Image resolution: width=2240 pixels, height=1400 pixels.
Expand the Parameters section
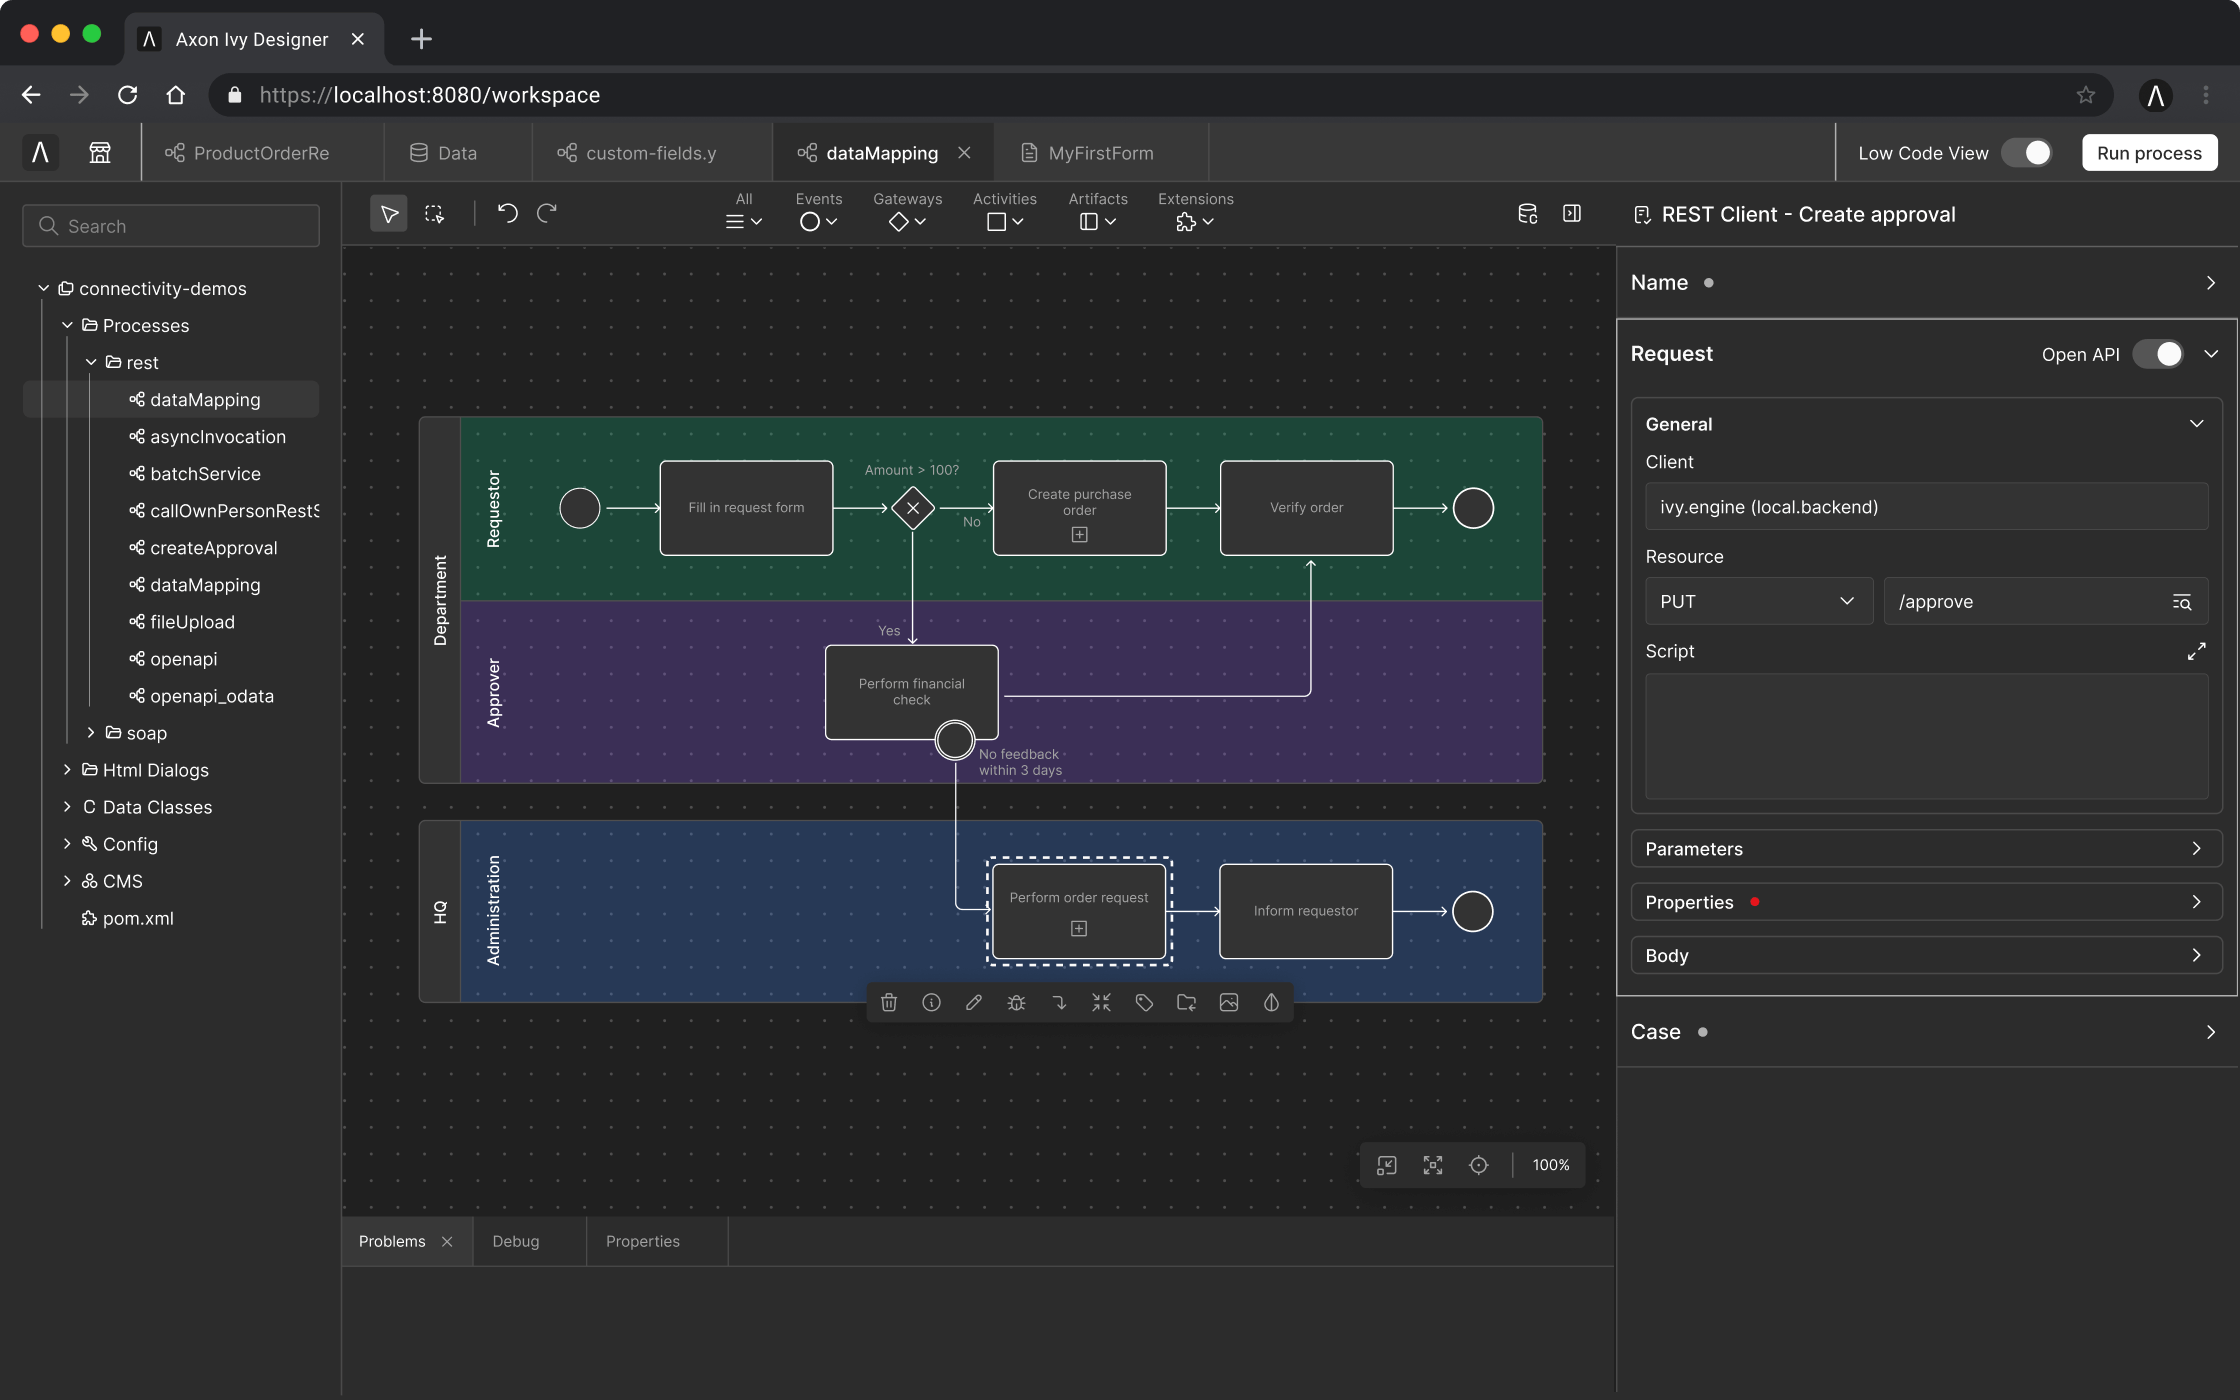1926,849
